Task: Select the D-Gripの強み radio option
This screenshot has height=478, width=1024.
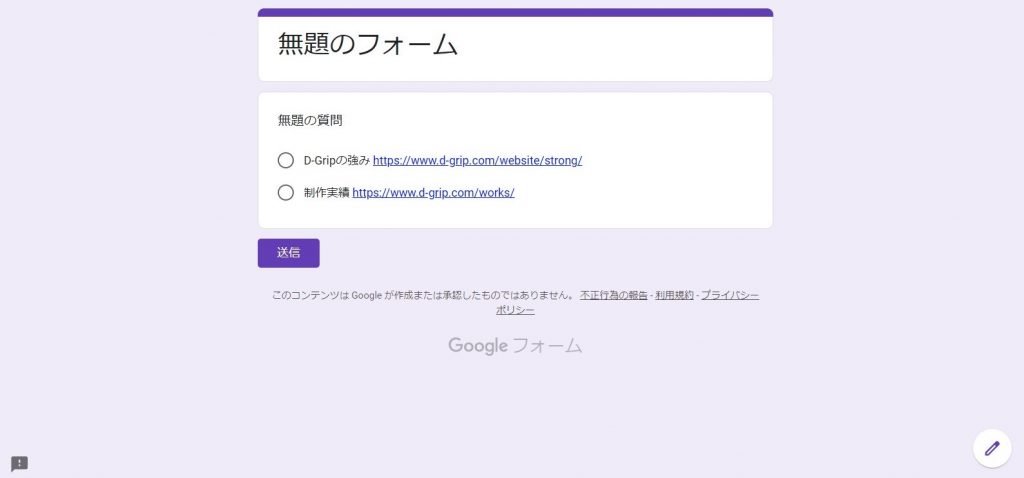Action: (x=285, y=161)
